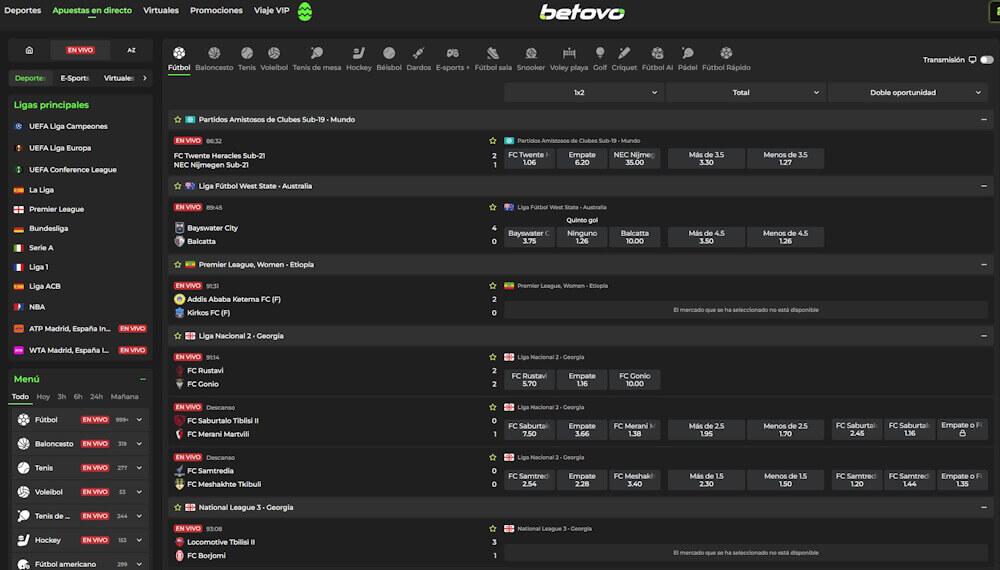Viewport: 1000px width, 570px height.
Task: Expand the Hockey menu row chevron
Action: [139, 540]
